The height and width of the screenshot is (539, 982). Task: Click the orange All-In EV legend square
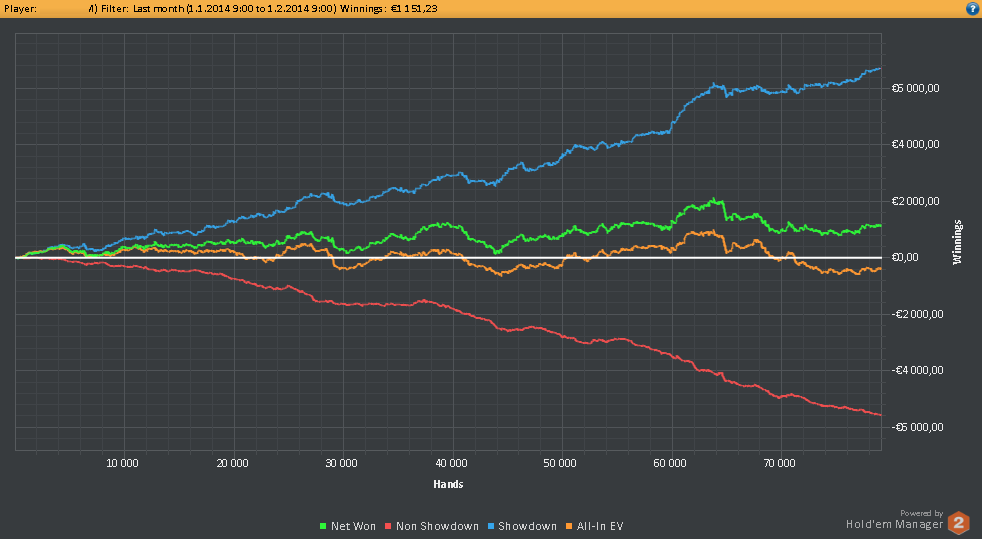tap(567, 526)
